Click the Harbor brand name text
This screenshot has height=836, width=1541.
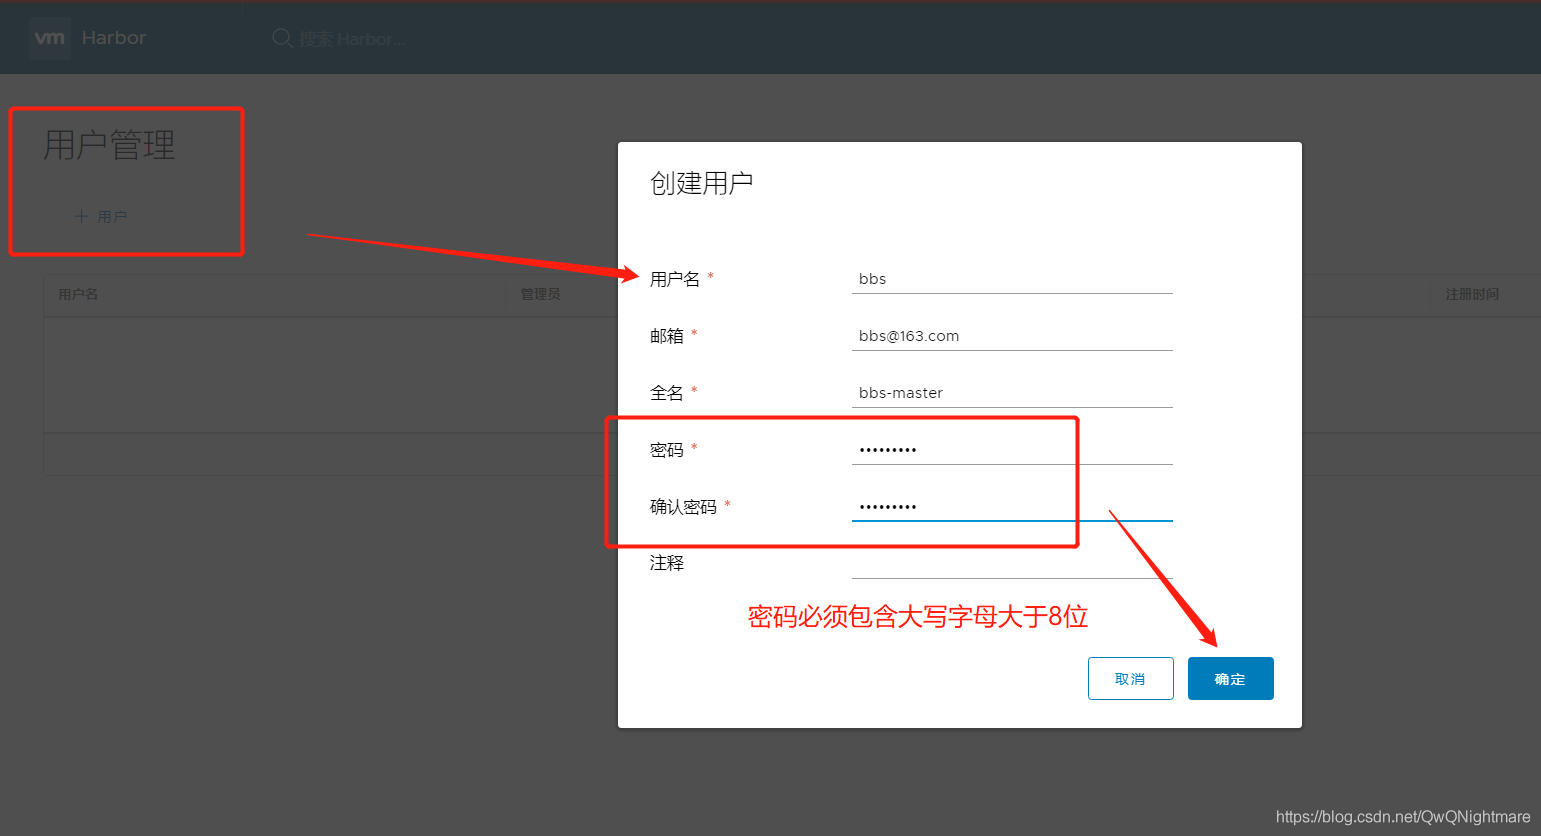click(x=114, y=38)
